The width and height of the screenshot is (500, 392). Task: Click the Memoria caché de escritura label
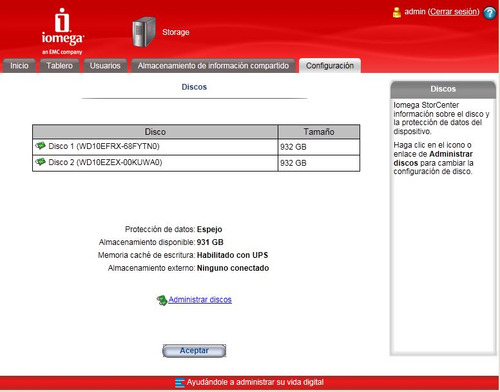[x=146, y=255]
